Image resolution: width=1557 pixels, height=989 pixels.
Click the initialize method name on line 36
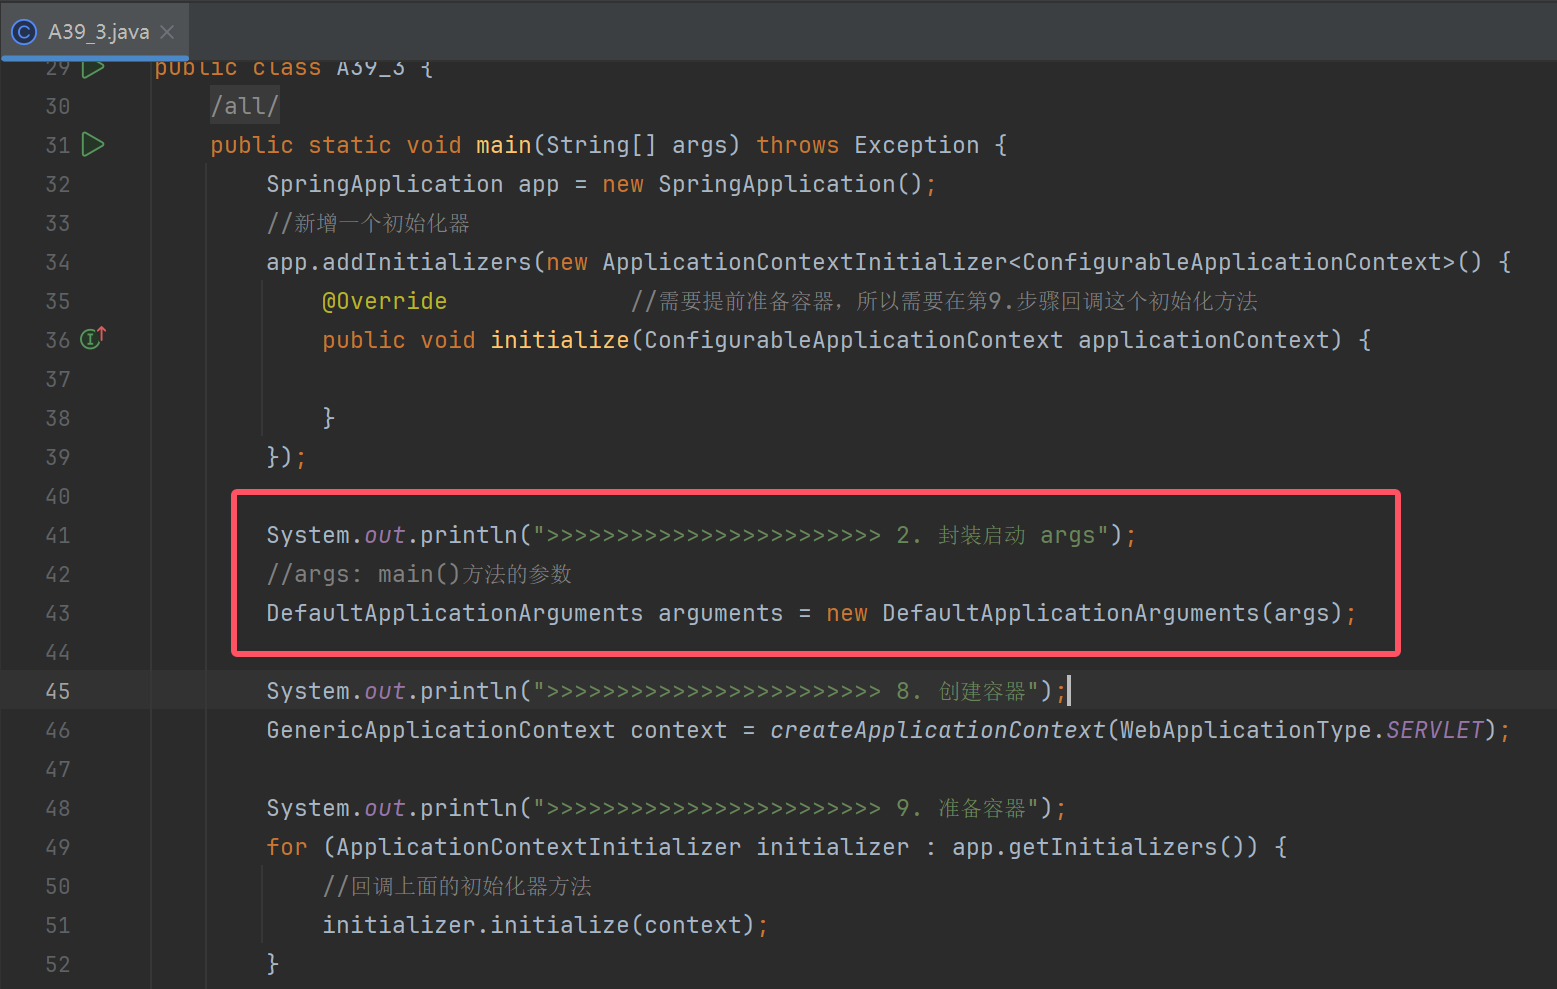tap(560, 340)
